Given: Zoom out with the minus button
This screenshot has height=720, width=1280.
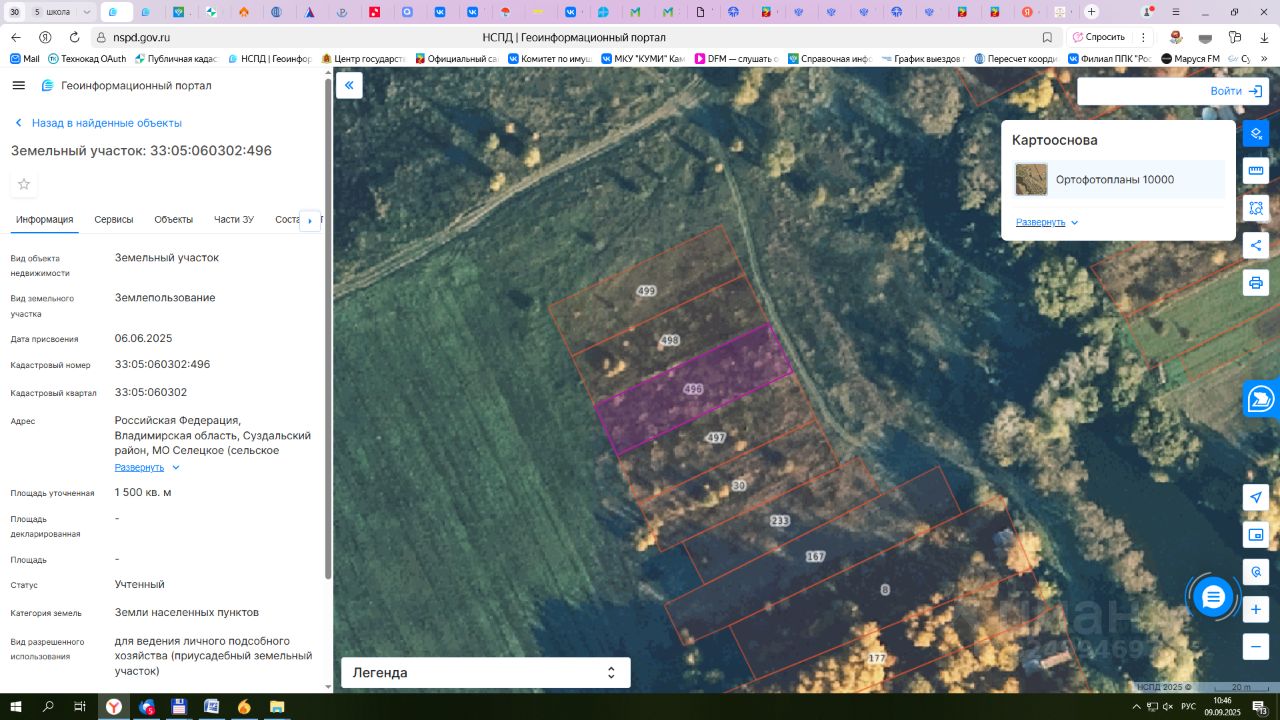Looking at the screenshot, I should [1256, 647].
